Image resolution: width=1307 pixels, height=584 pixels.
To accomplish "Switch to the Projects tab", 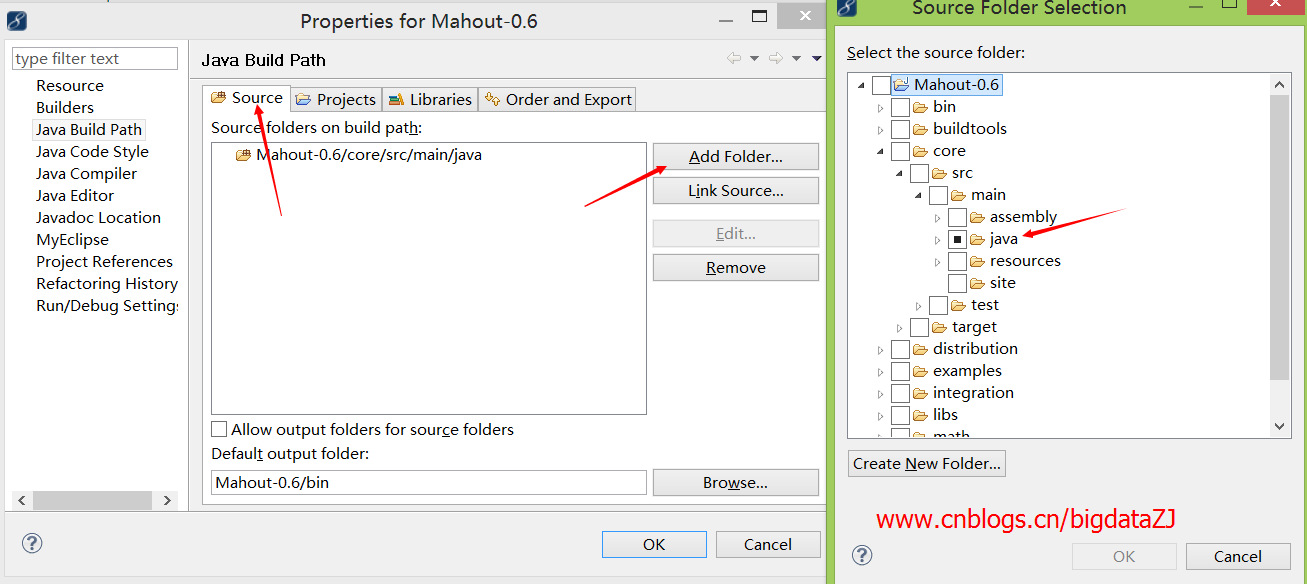I will pyautogui.click(x=336, y=99).
